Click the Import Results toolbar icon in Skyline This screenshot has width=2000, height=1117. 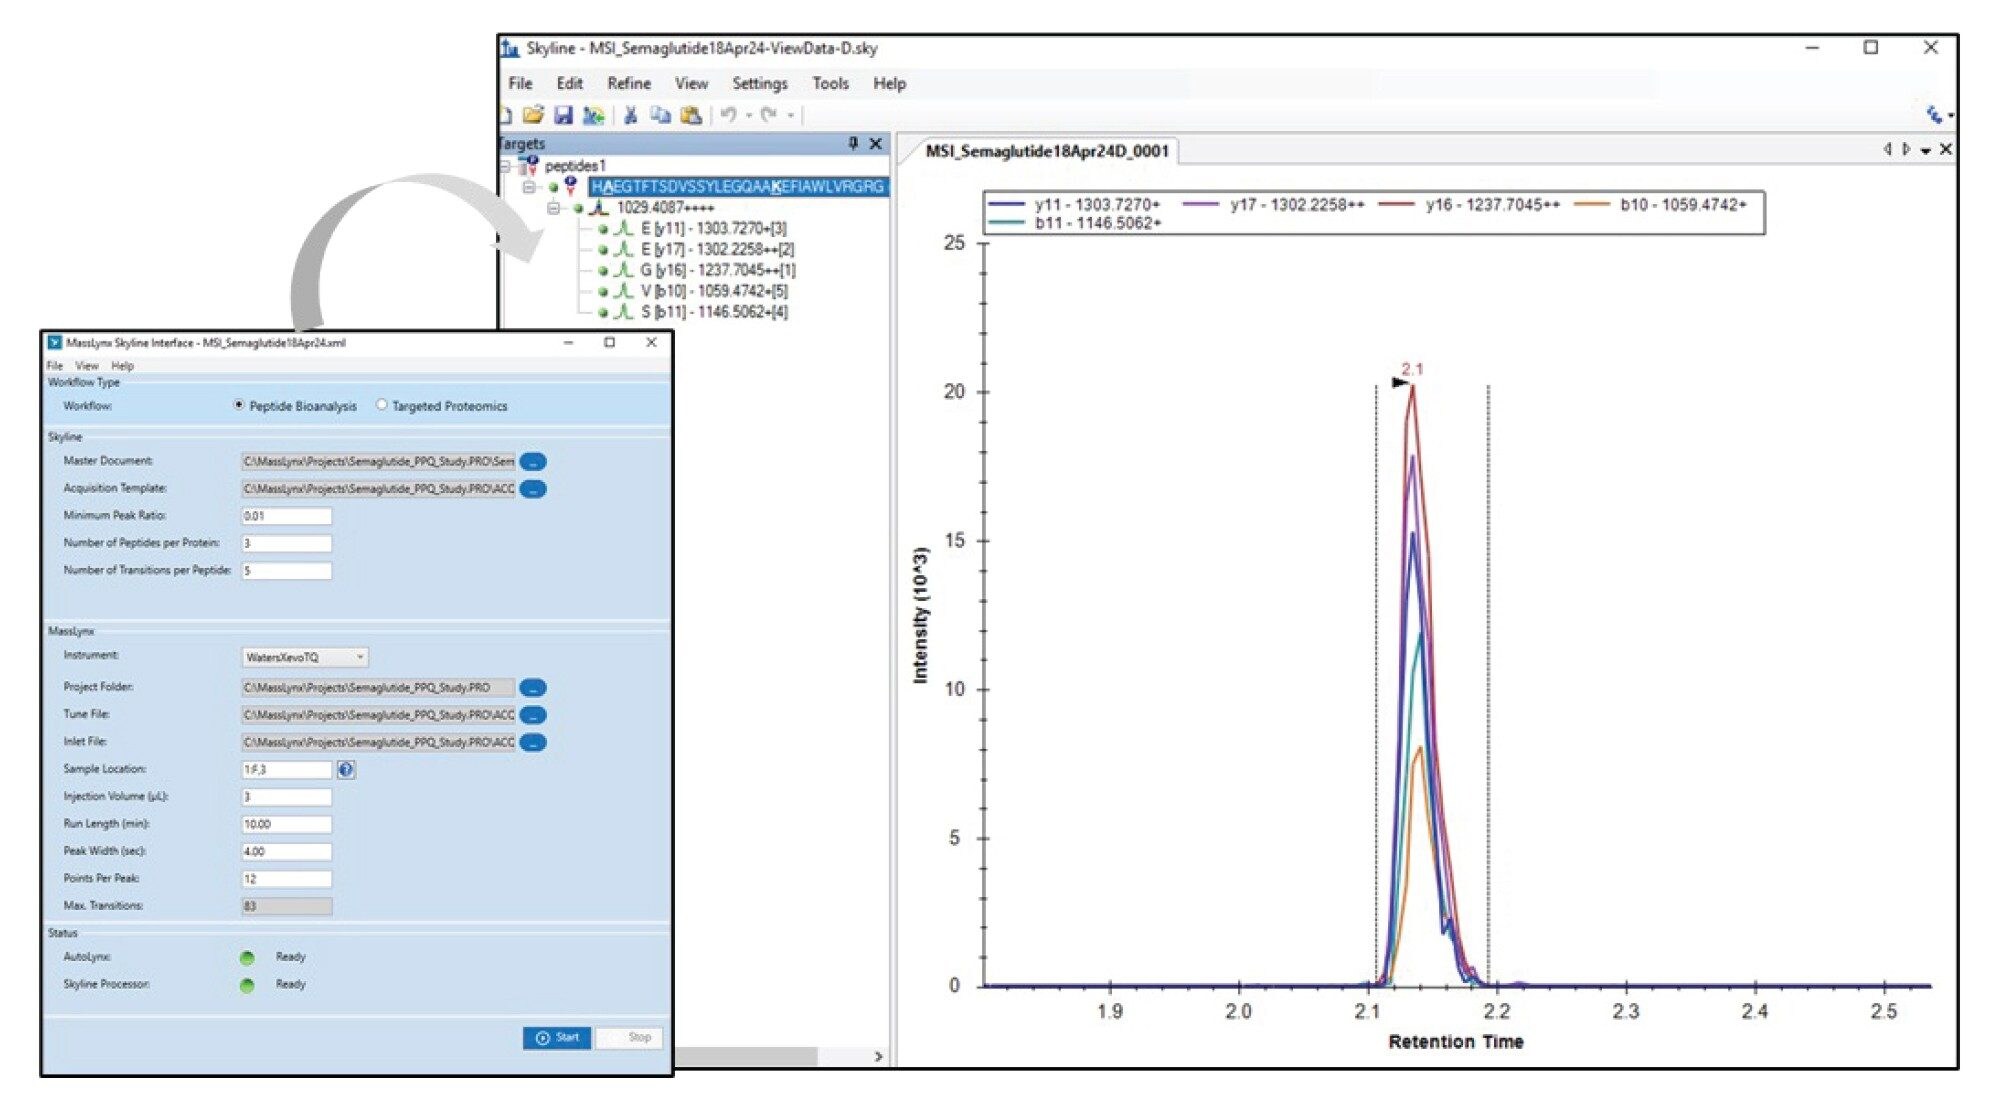pos(593,115)
